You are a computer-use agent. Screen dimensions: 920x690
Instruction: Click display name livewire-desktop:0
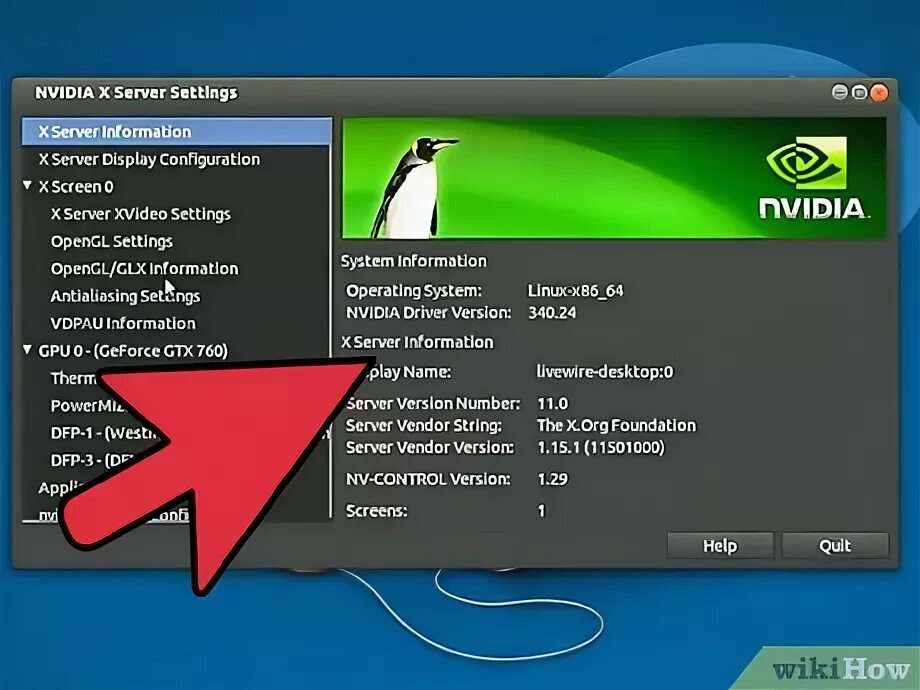[605, 372]
